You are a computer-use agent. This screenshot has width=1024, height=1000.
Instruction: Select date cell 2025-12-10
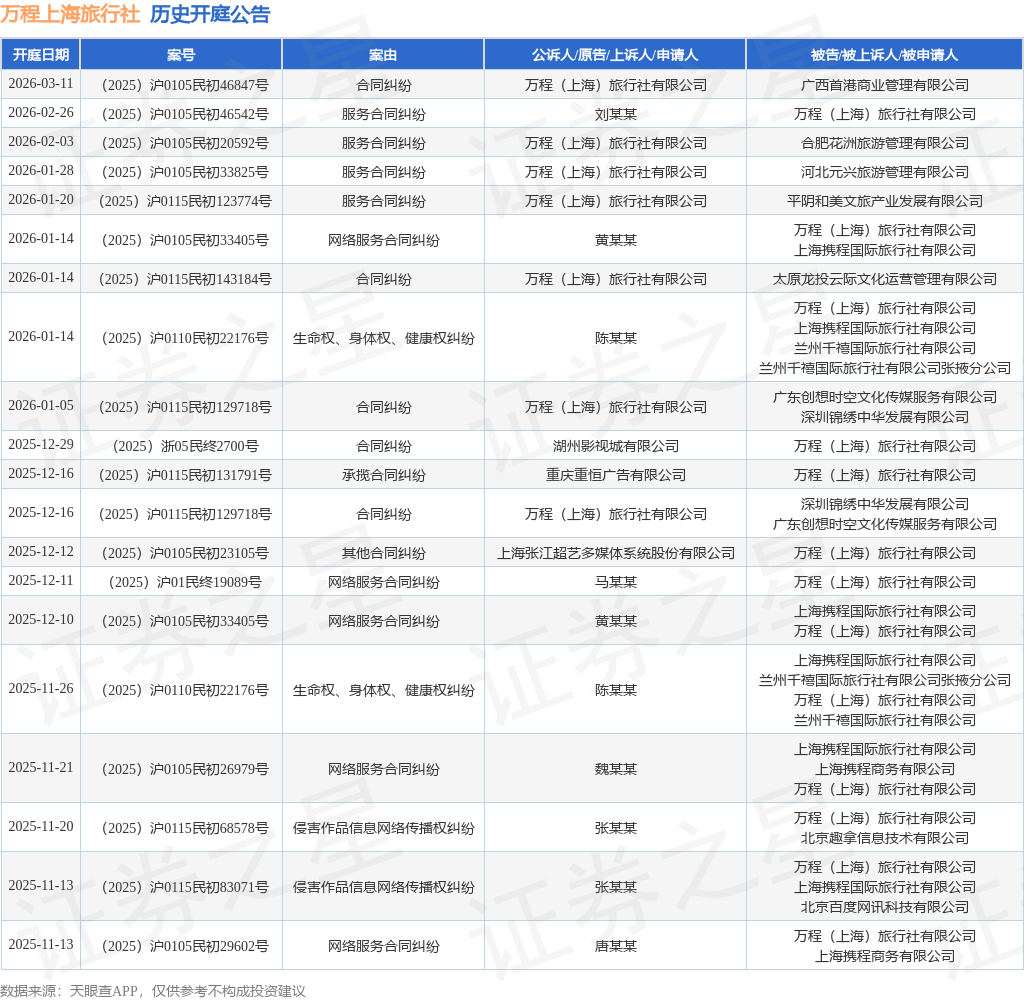(x=40, y=620)
